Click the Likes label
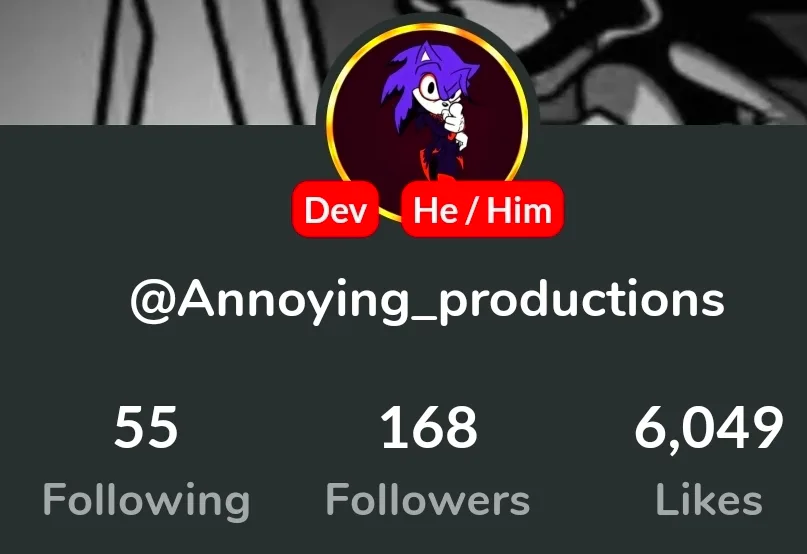Image resolution: width=807 pixels, height=554 pixels. pos(709,499)
